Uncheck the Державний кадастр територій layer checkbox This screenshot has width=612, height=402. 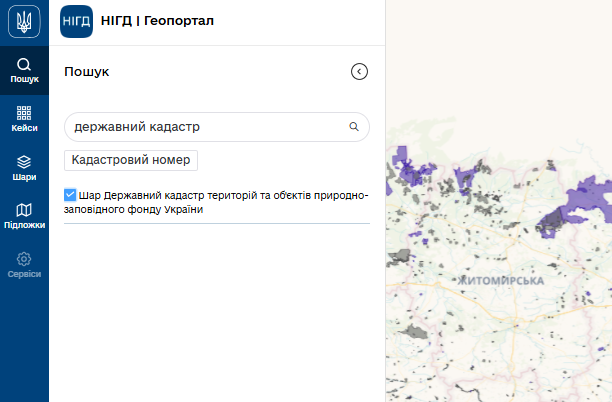70,195
